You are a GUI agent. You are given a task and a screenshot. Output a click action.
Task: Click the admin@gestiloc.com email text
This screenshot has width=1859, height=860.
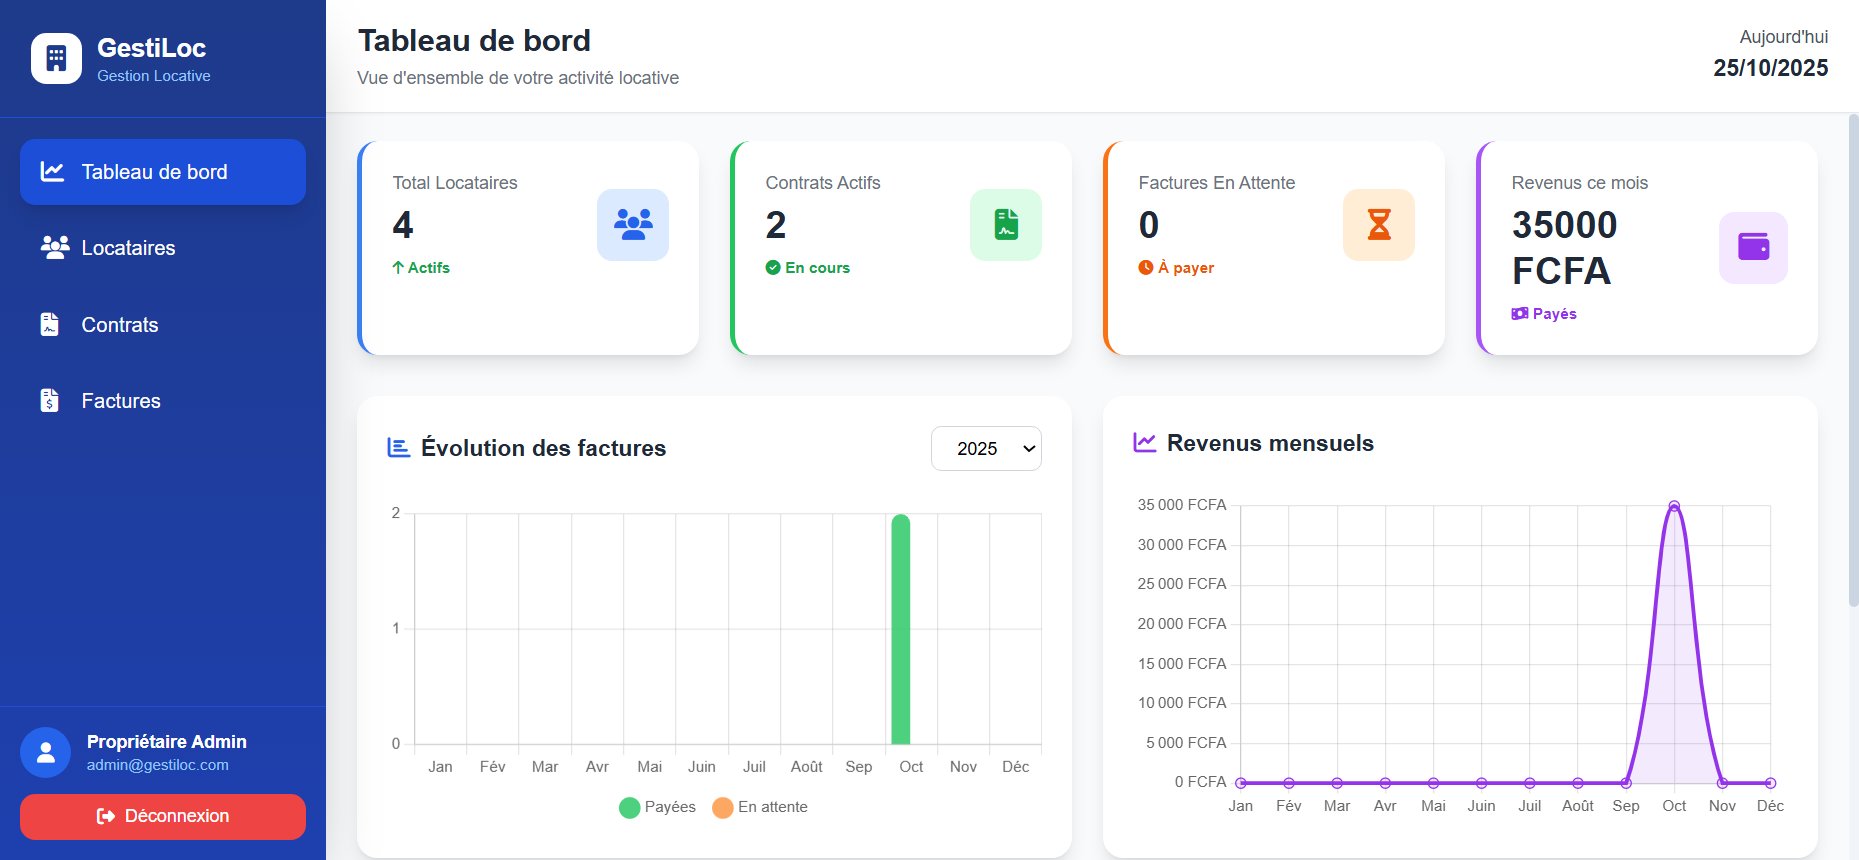[157, 765]
